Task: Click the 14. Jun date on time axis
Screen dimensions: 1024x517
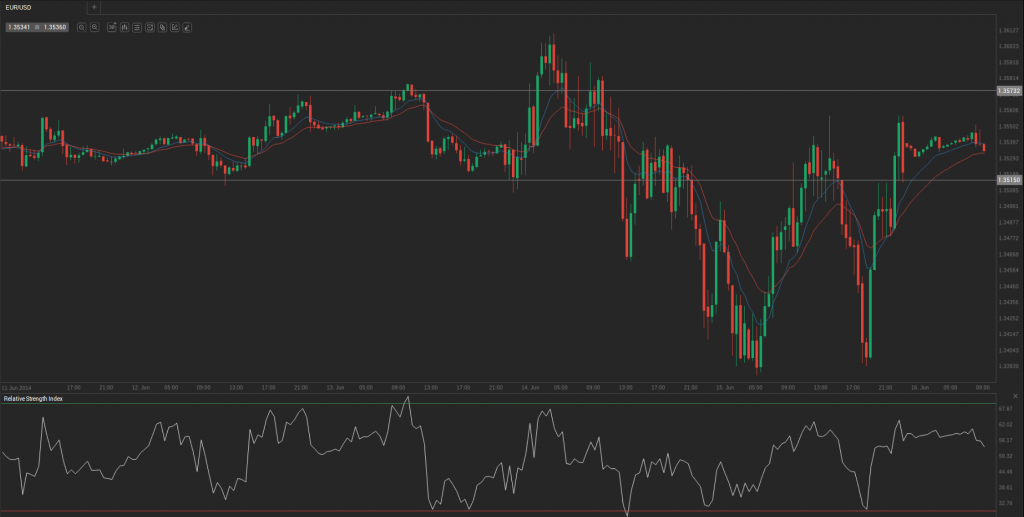Action: pos(530,388)
